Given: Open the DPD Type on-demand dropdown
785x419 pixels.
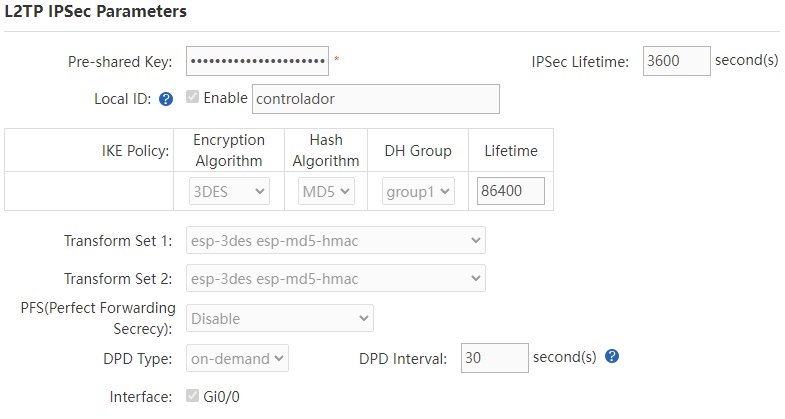Looking at the screenshot, I should pos(237,358).
